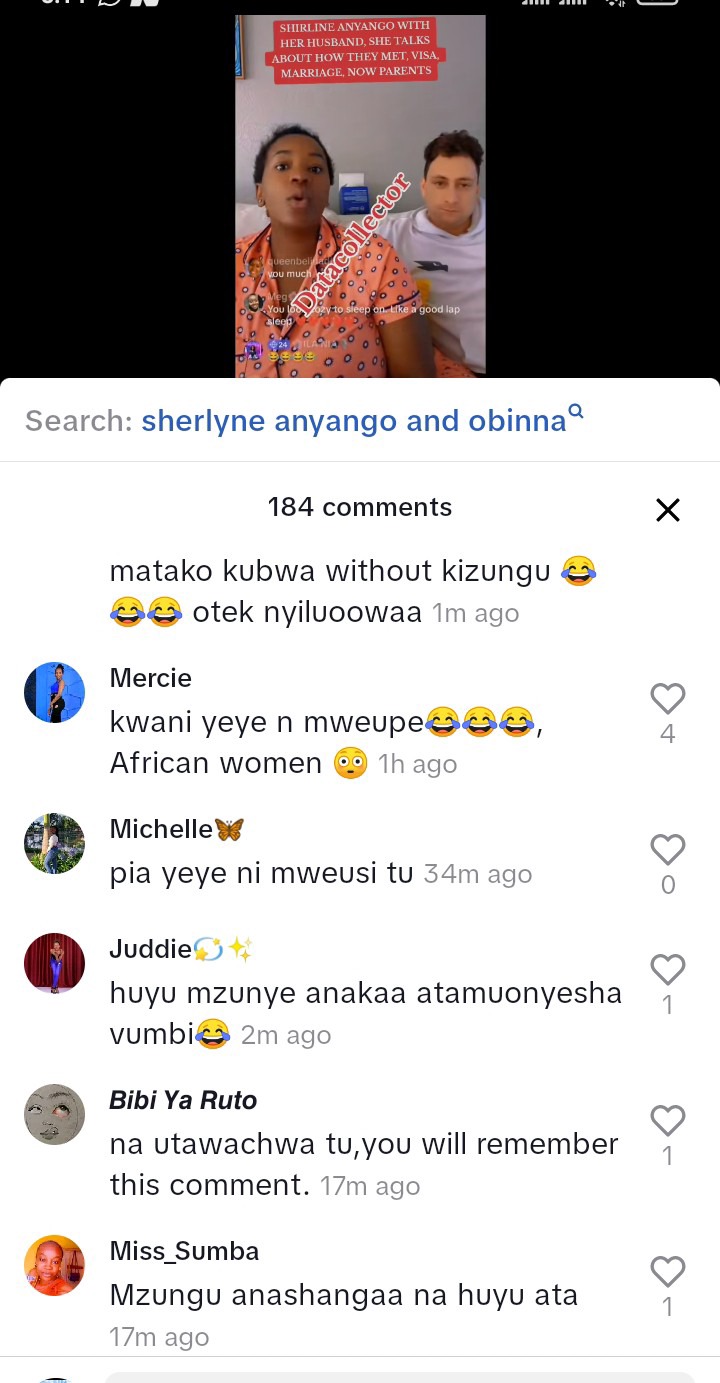Open Bibi Ya Ruto username

(183, 1100)
